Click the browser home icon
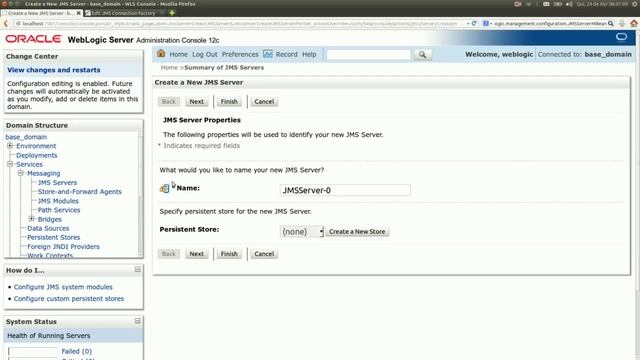Viewport: 640px width, 360px height. (633, 24)
